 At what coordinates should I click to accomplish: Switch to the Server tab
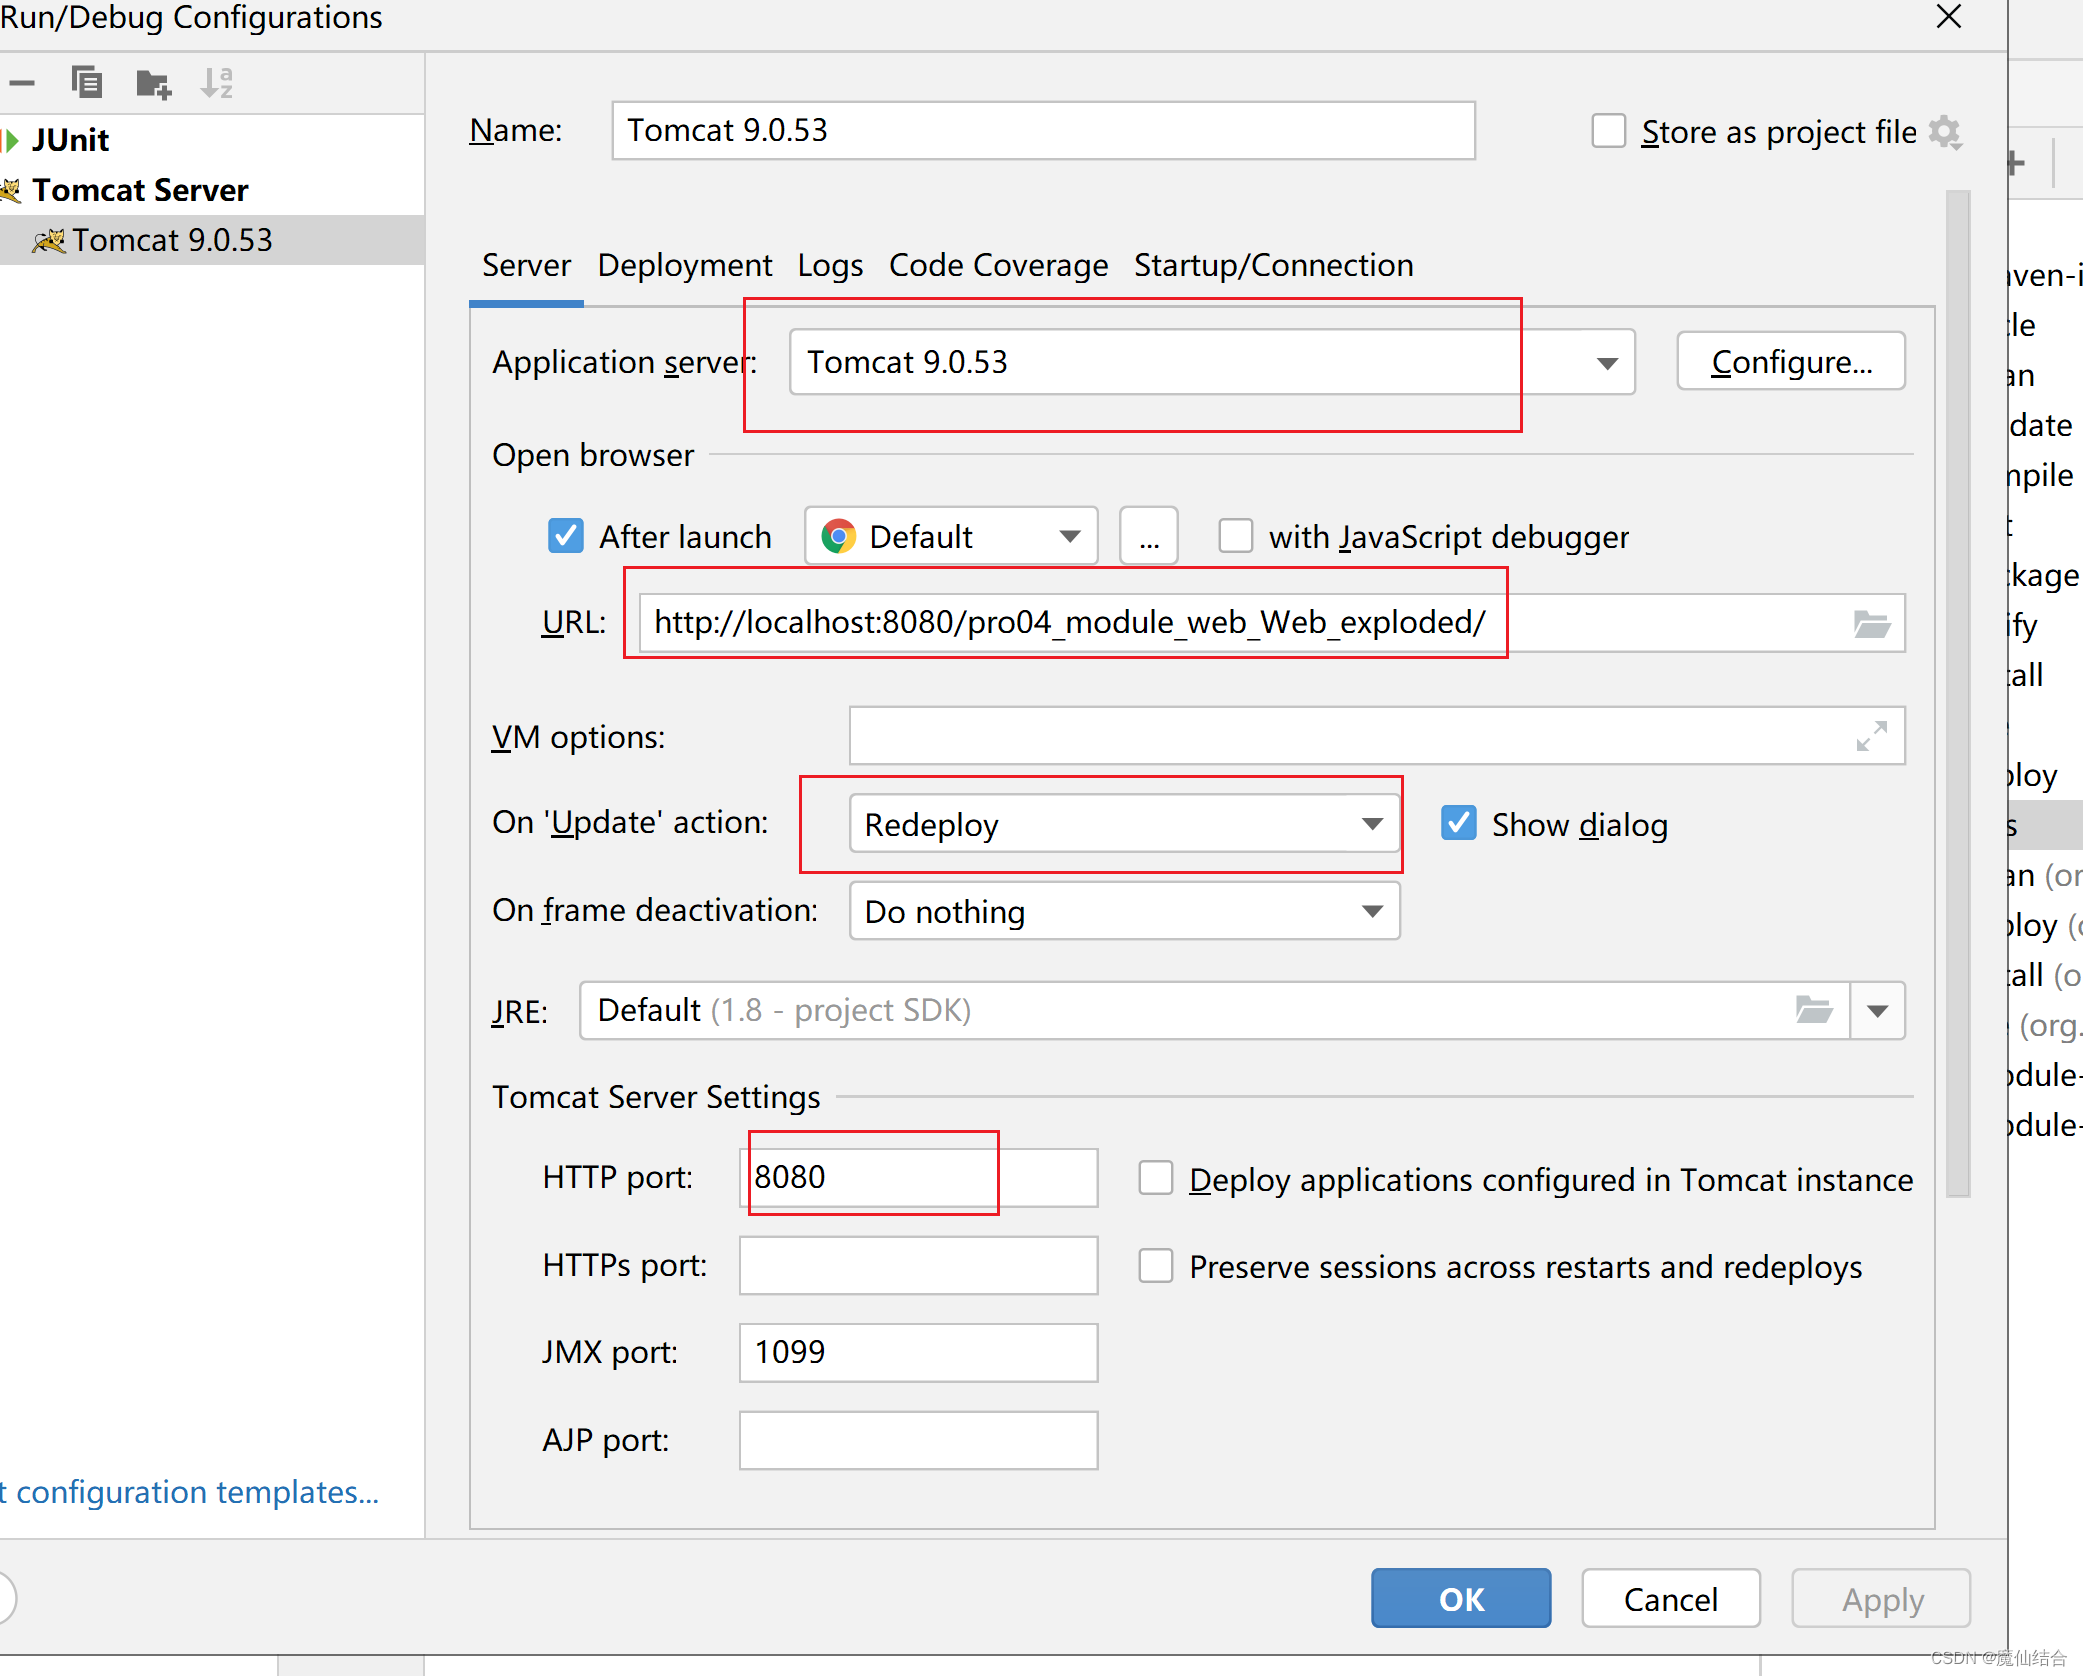526,265
